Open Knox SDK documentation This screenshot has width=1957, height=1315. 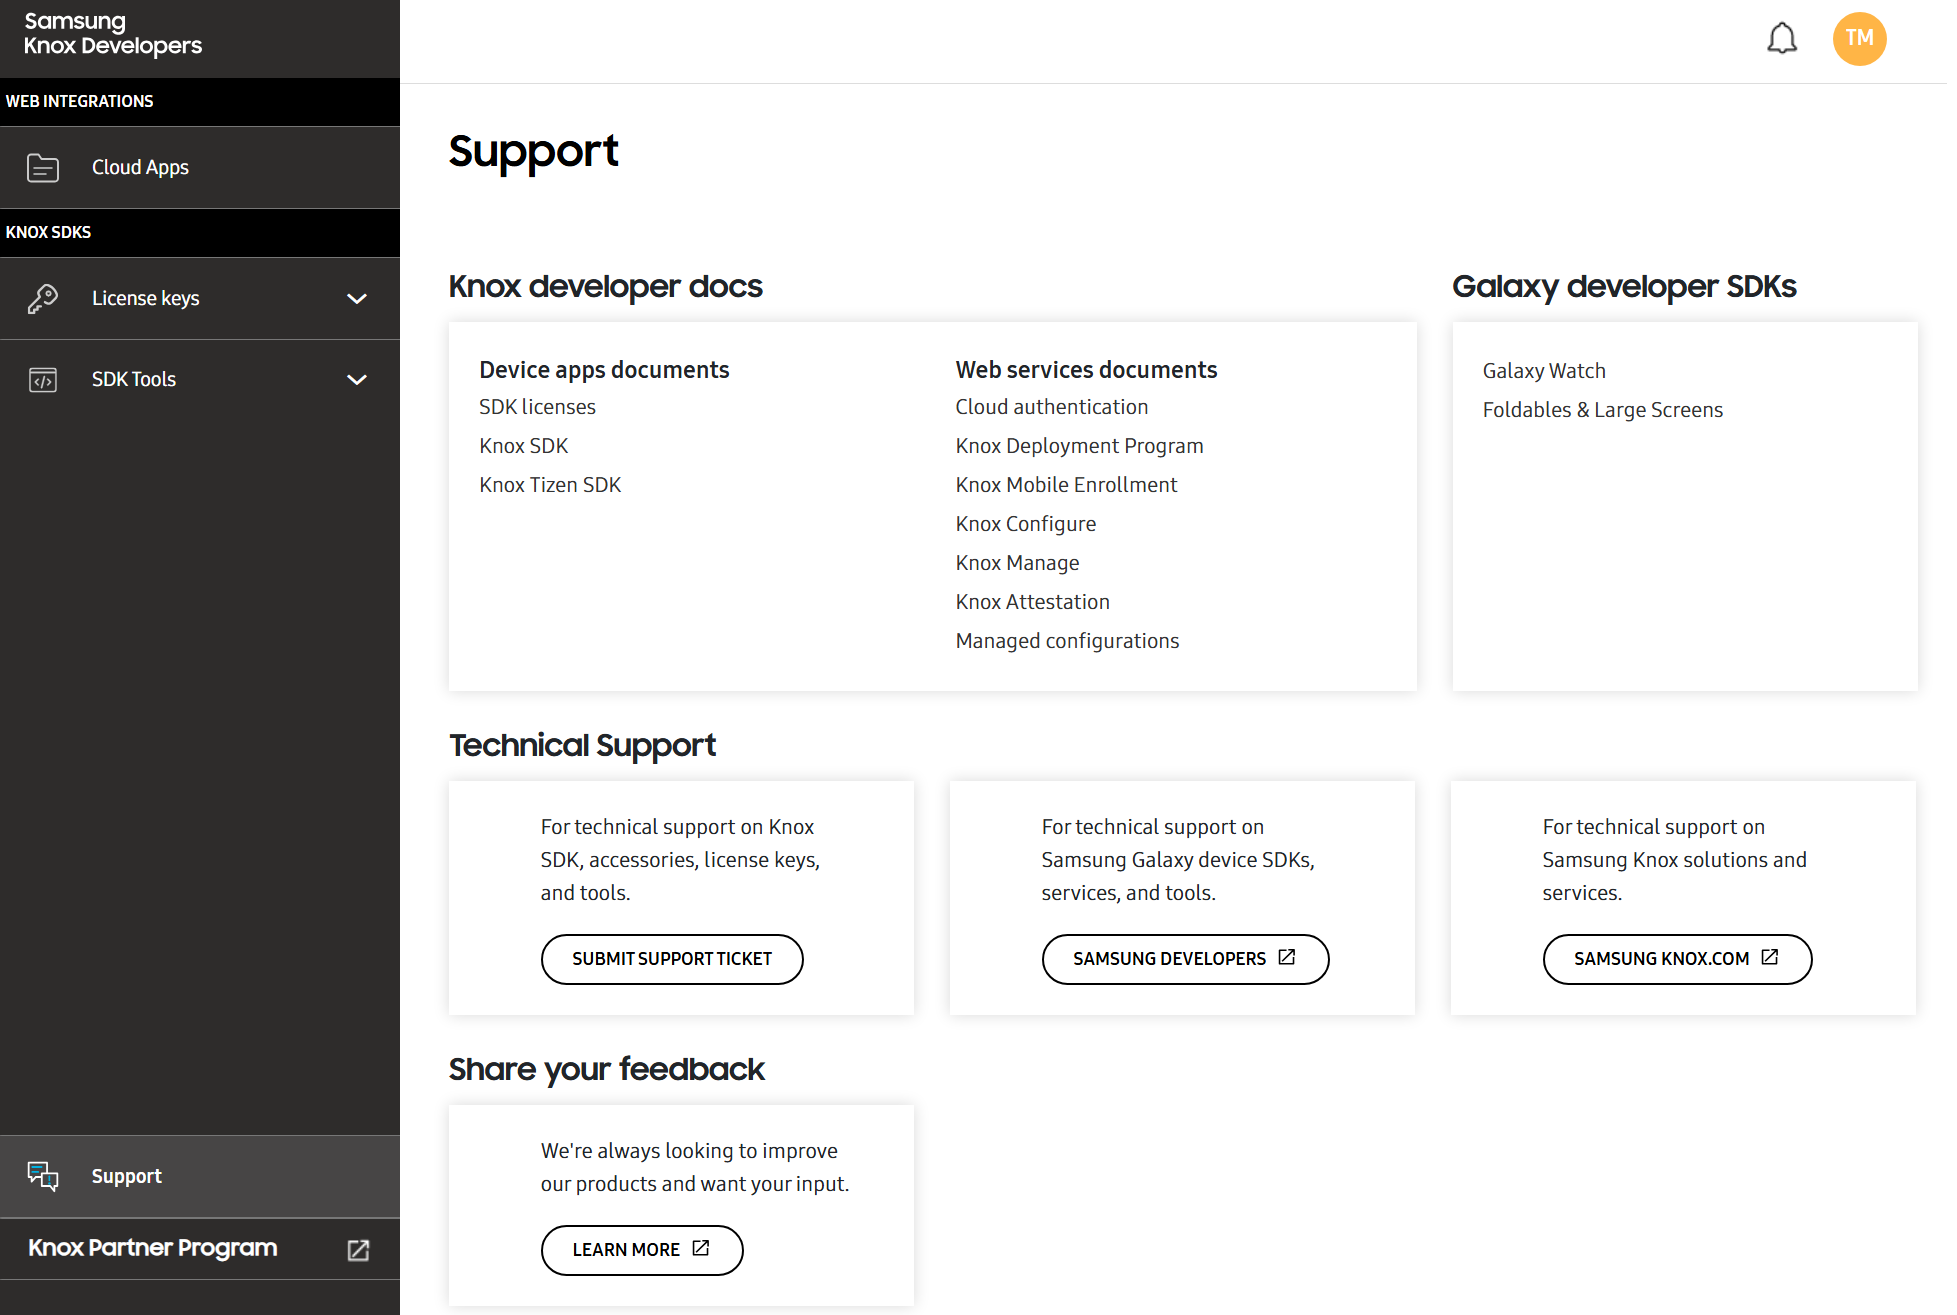tap(523, 446)
